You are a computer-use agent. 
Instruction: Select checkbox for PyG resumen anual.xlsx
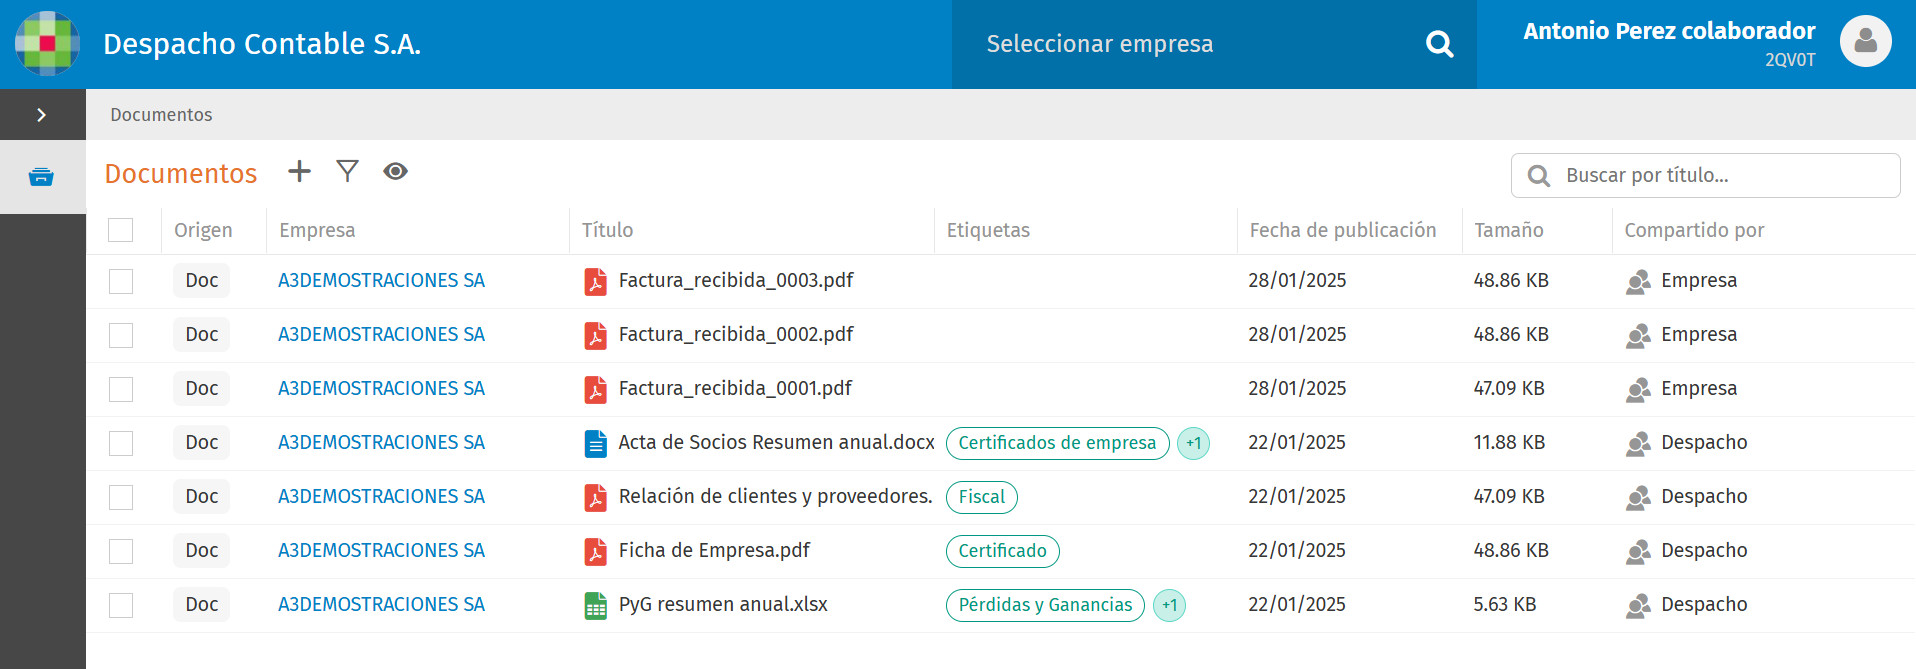click(x=121, y=605)
